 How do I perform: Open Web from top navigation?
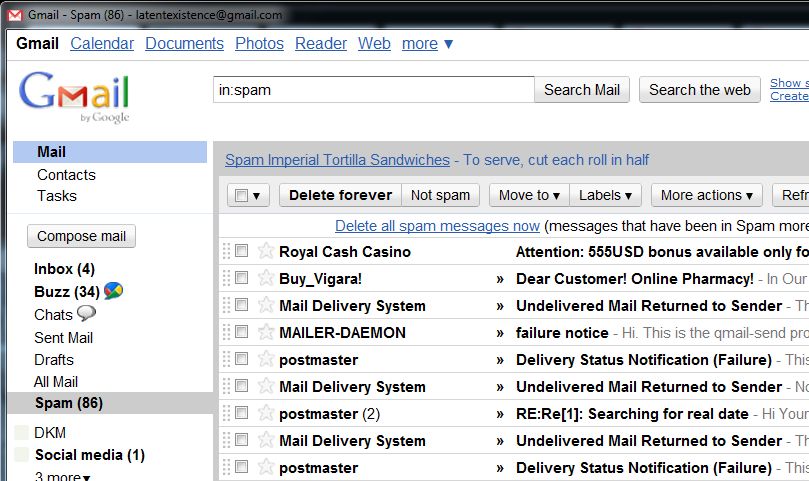[374, 44]
